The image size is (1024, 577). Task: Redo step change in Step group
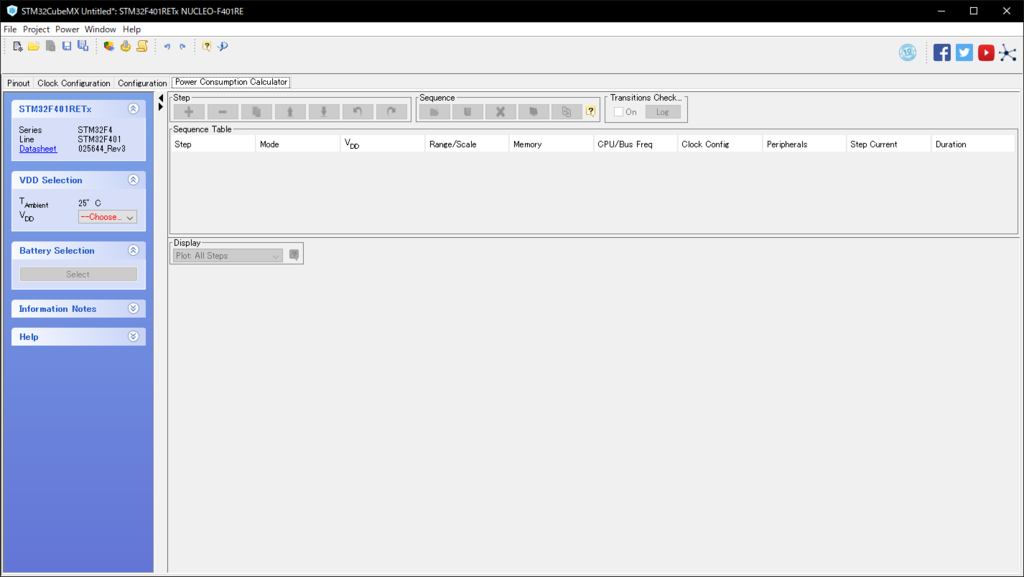point(391,112)
